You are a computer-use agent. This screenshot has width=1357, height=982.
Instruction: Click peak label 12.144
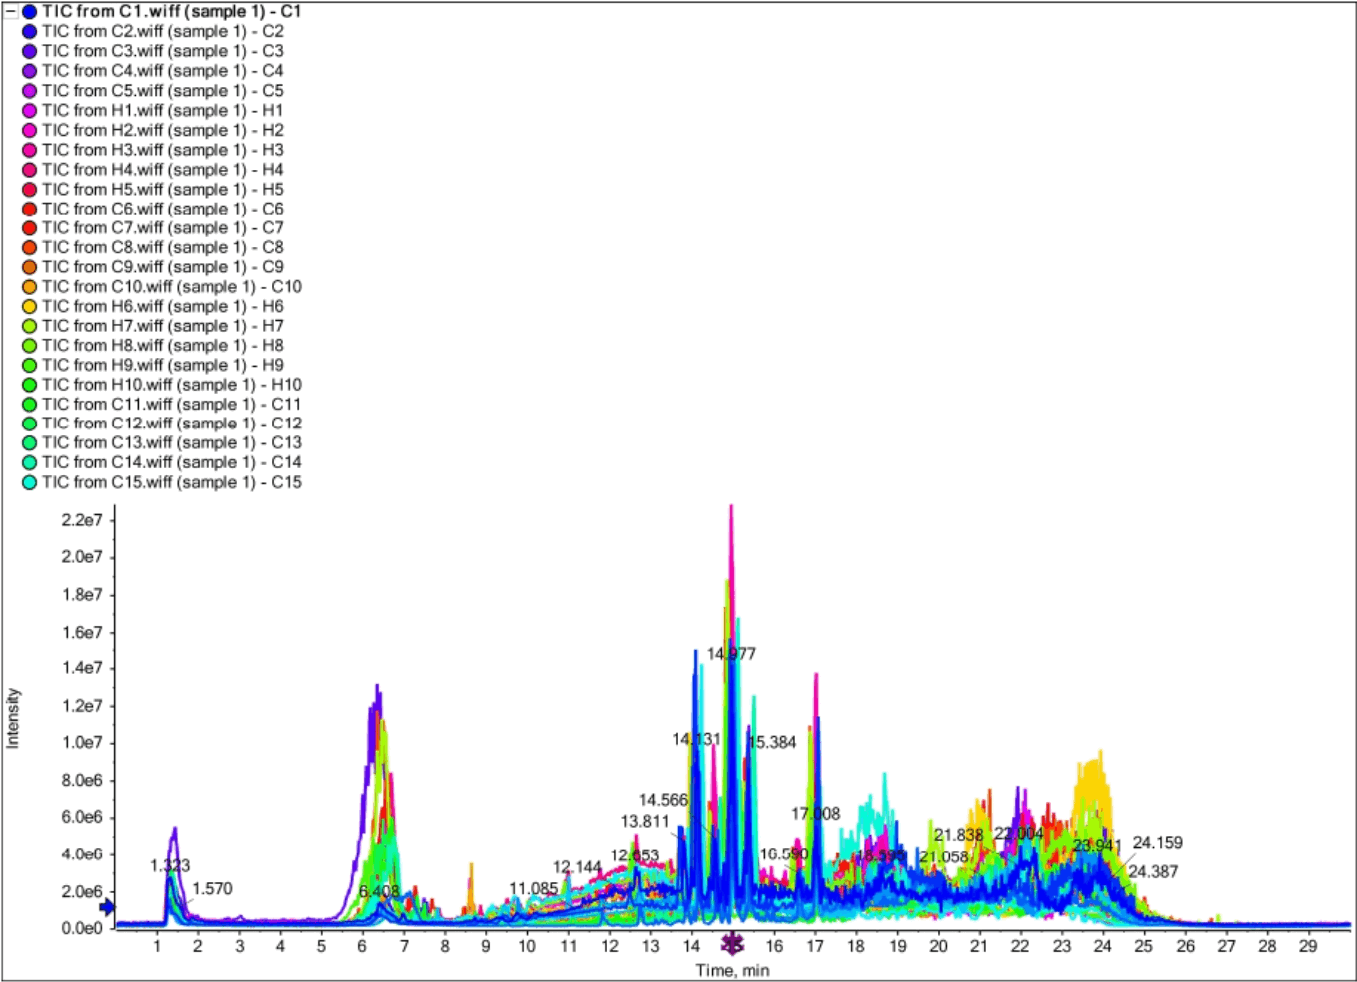[x=578, y=867]
